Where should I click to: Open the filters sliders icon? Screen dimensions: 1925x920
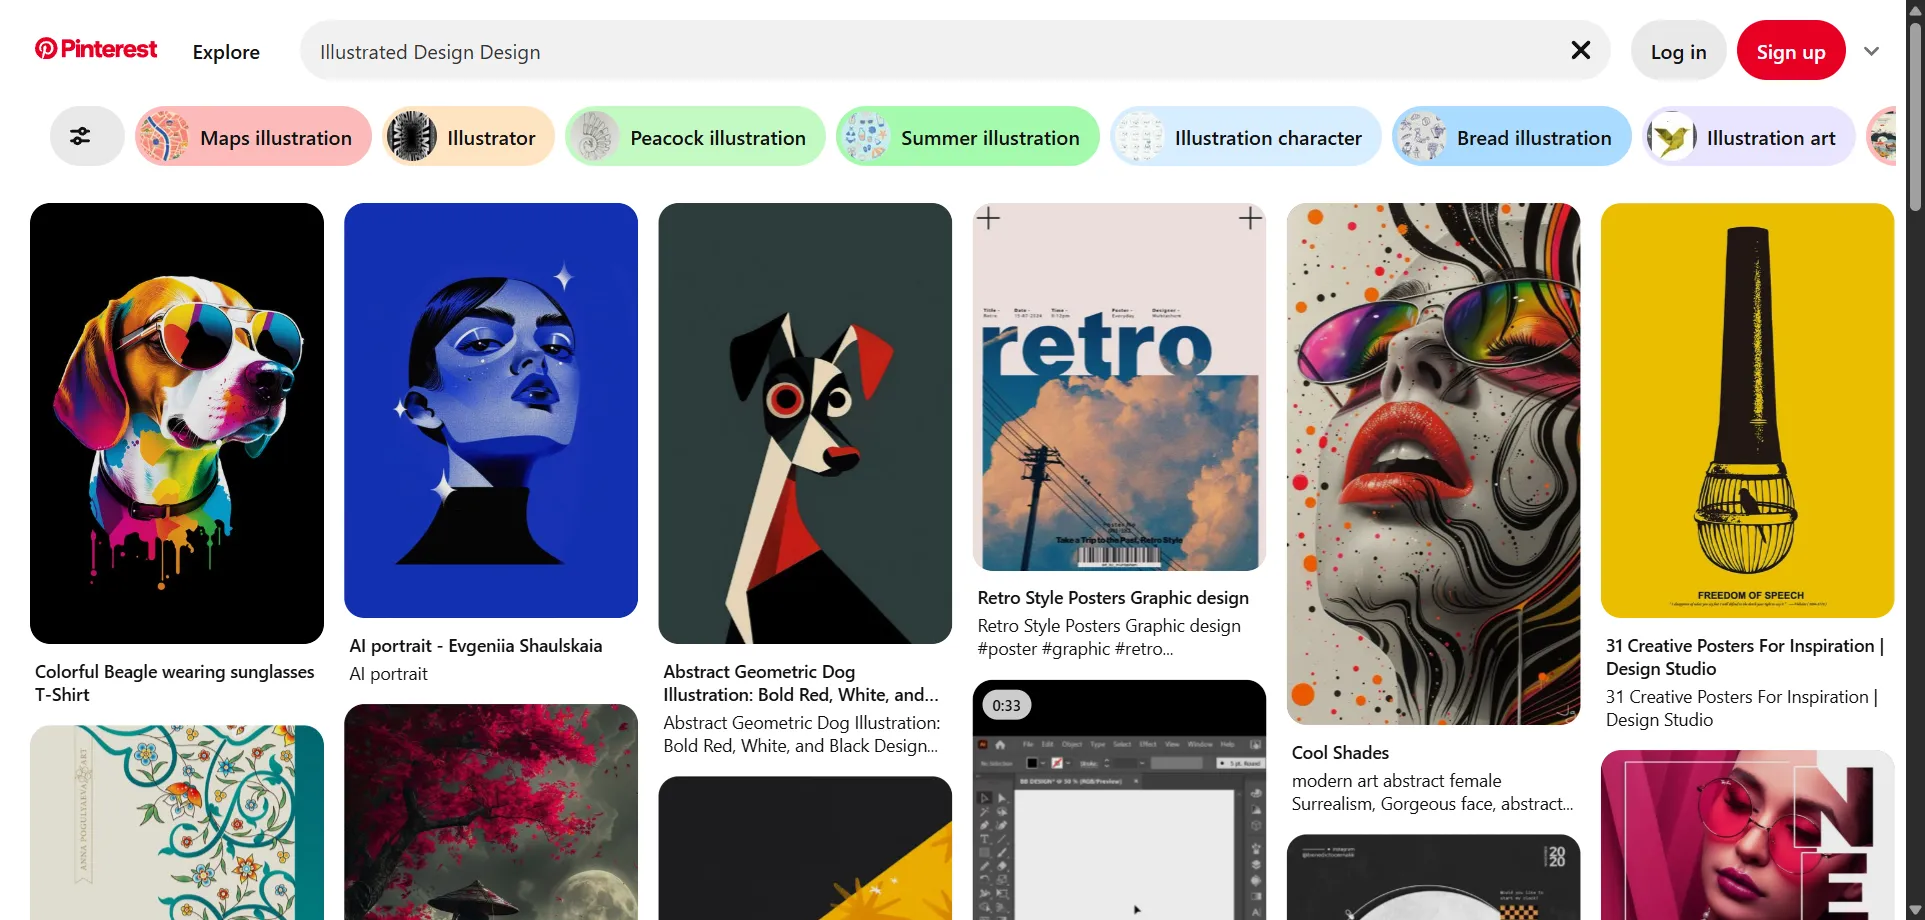80,137
